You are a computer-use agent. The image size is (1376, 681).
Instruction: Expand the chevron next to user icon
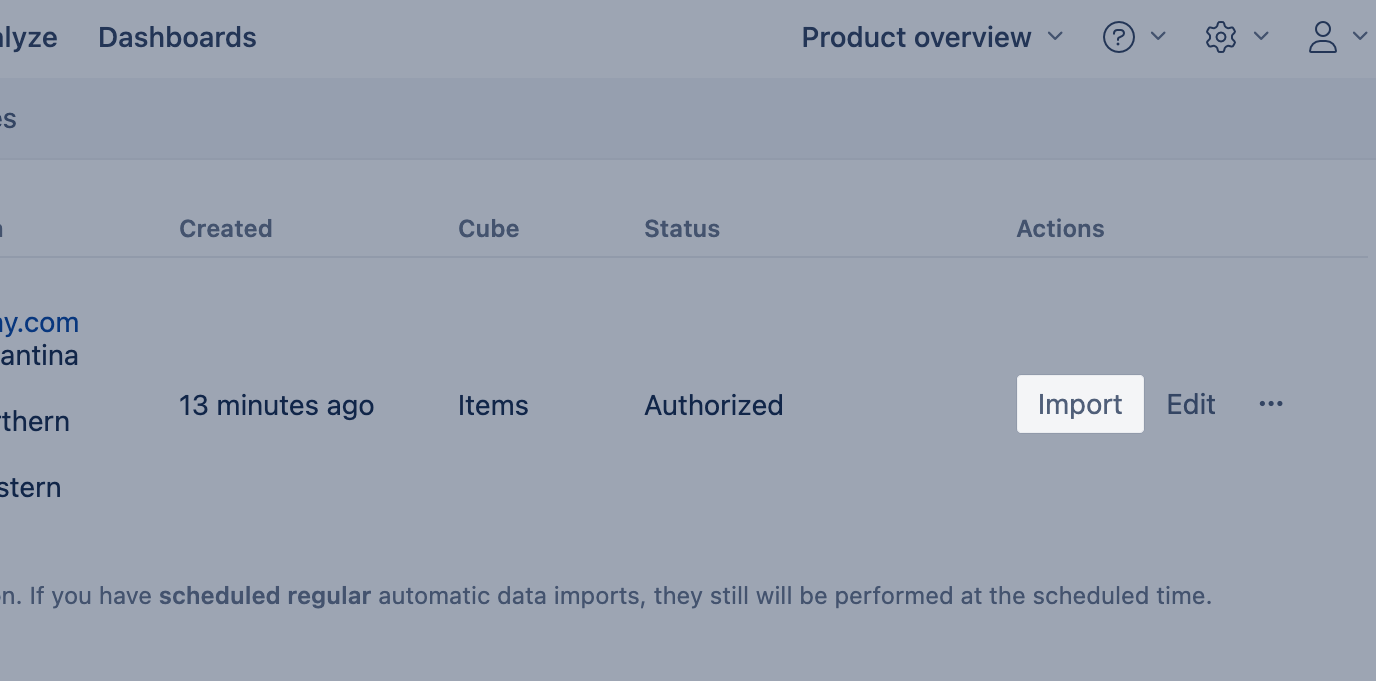click(1359, 37)
